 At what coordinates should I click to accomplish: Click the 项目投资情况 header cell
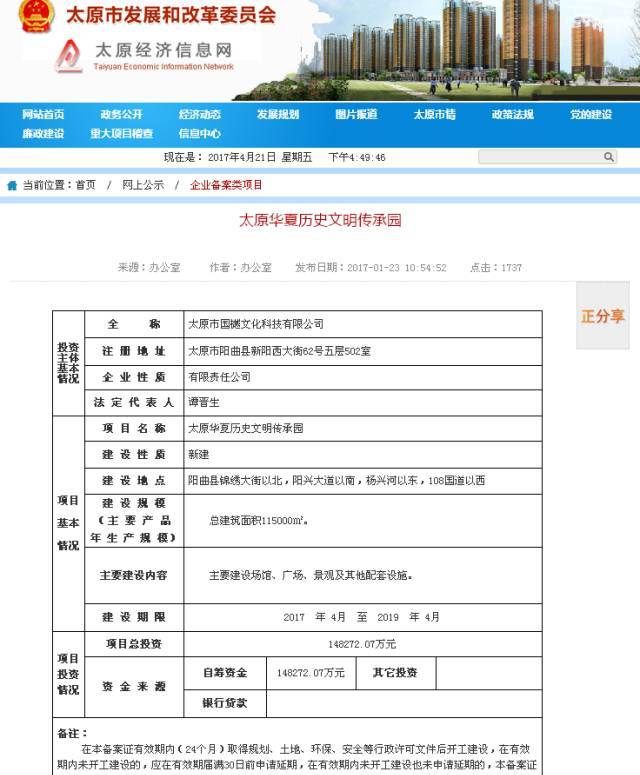[68, 674]
